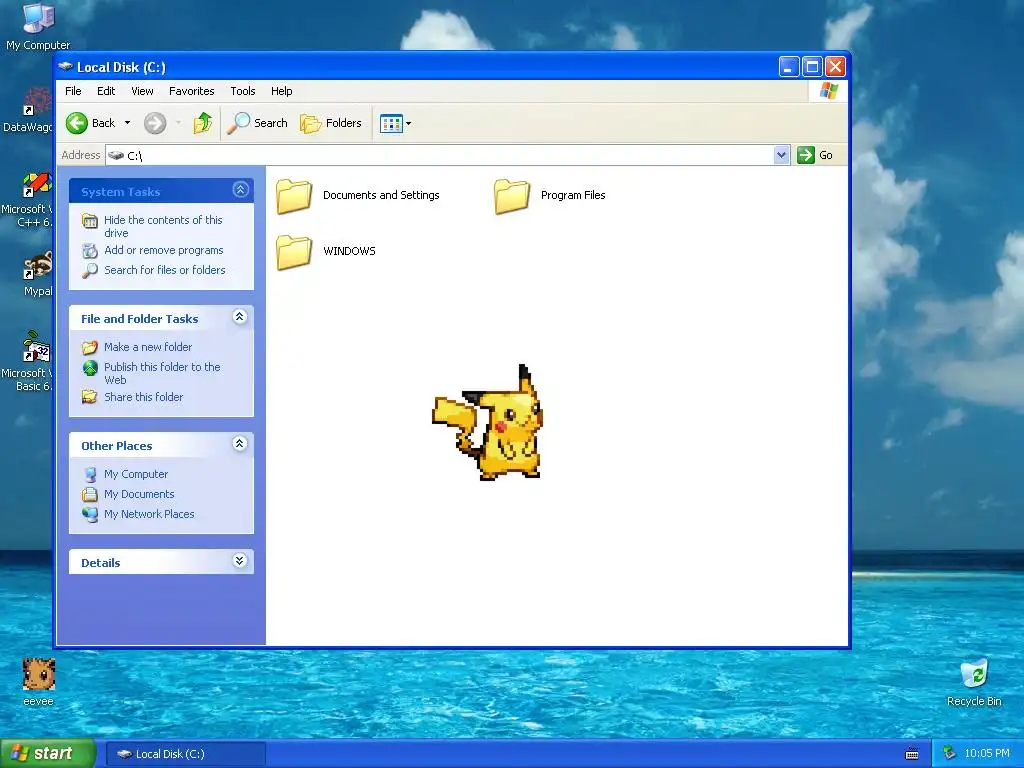Open the Edit menu
Viewport: 1024px width, 768px height.
pos(106,91)
